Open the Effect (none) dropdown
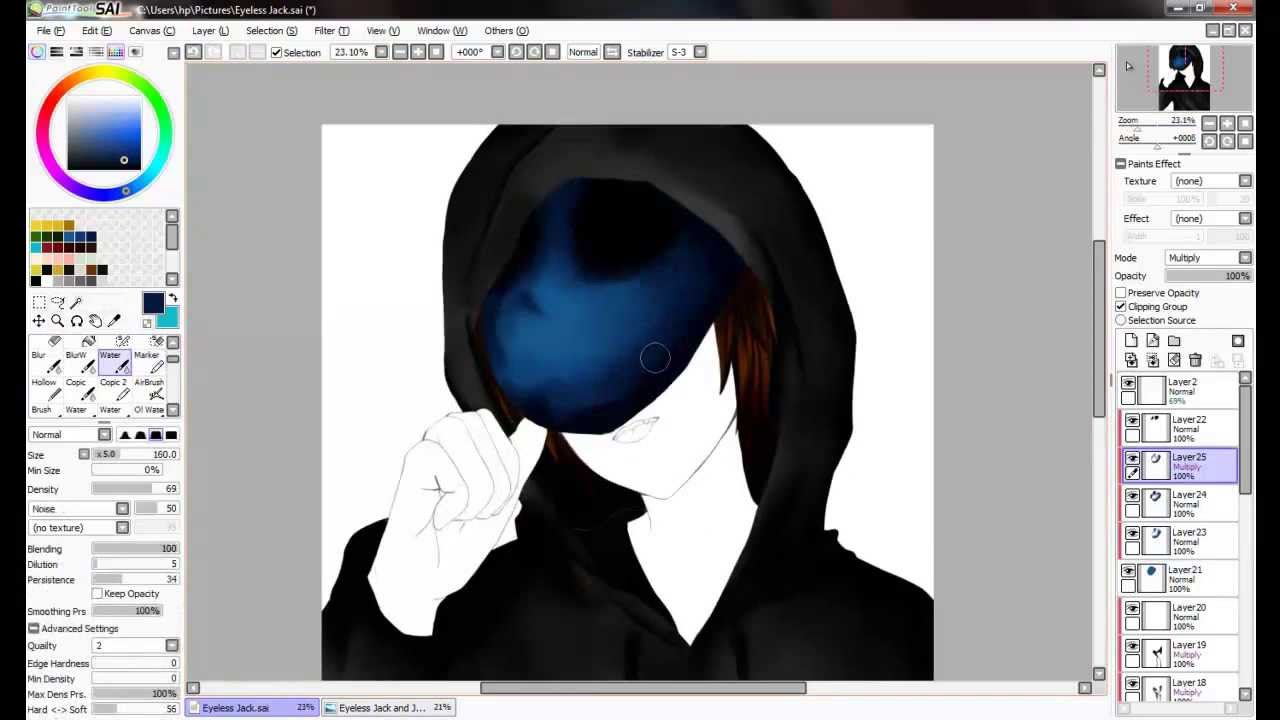Image resolution: width=1280 pixels, height=720 pixels. click(x=1212, y=218)
